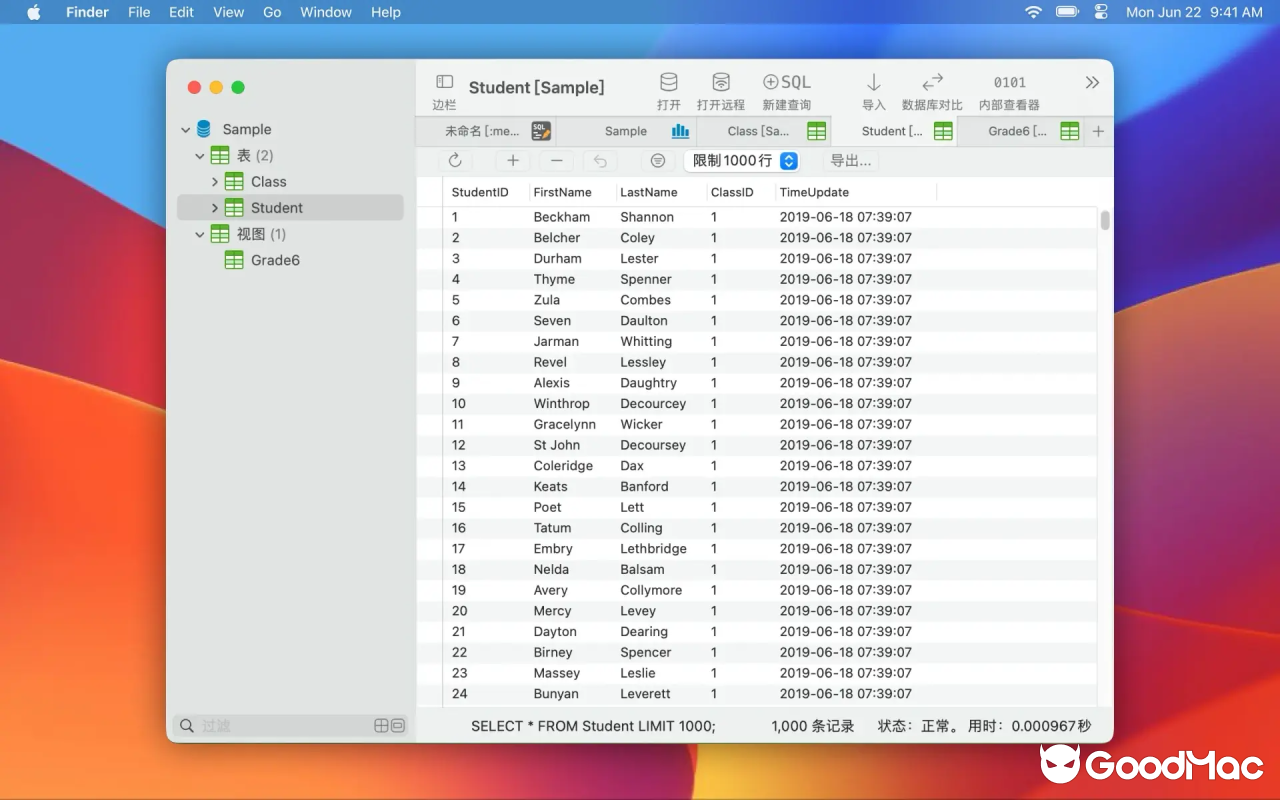Click the menu bar clock Mon Jun 22
This screenshot has width=1280, height=800.
tap(1194, 12)
